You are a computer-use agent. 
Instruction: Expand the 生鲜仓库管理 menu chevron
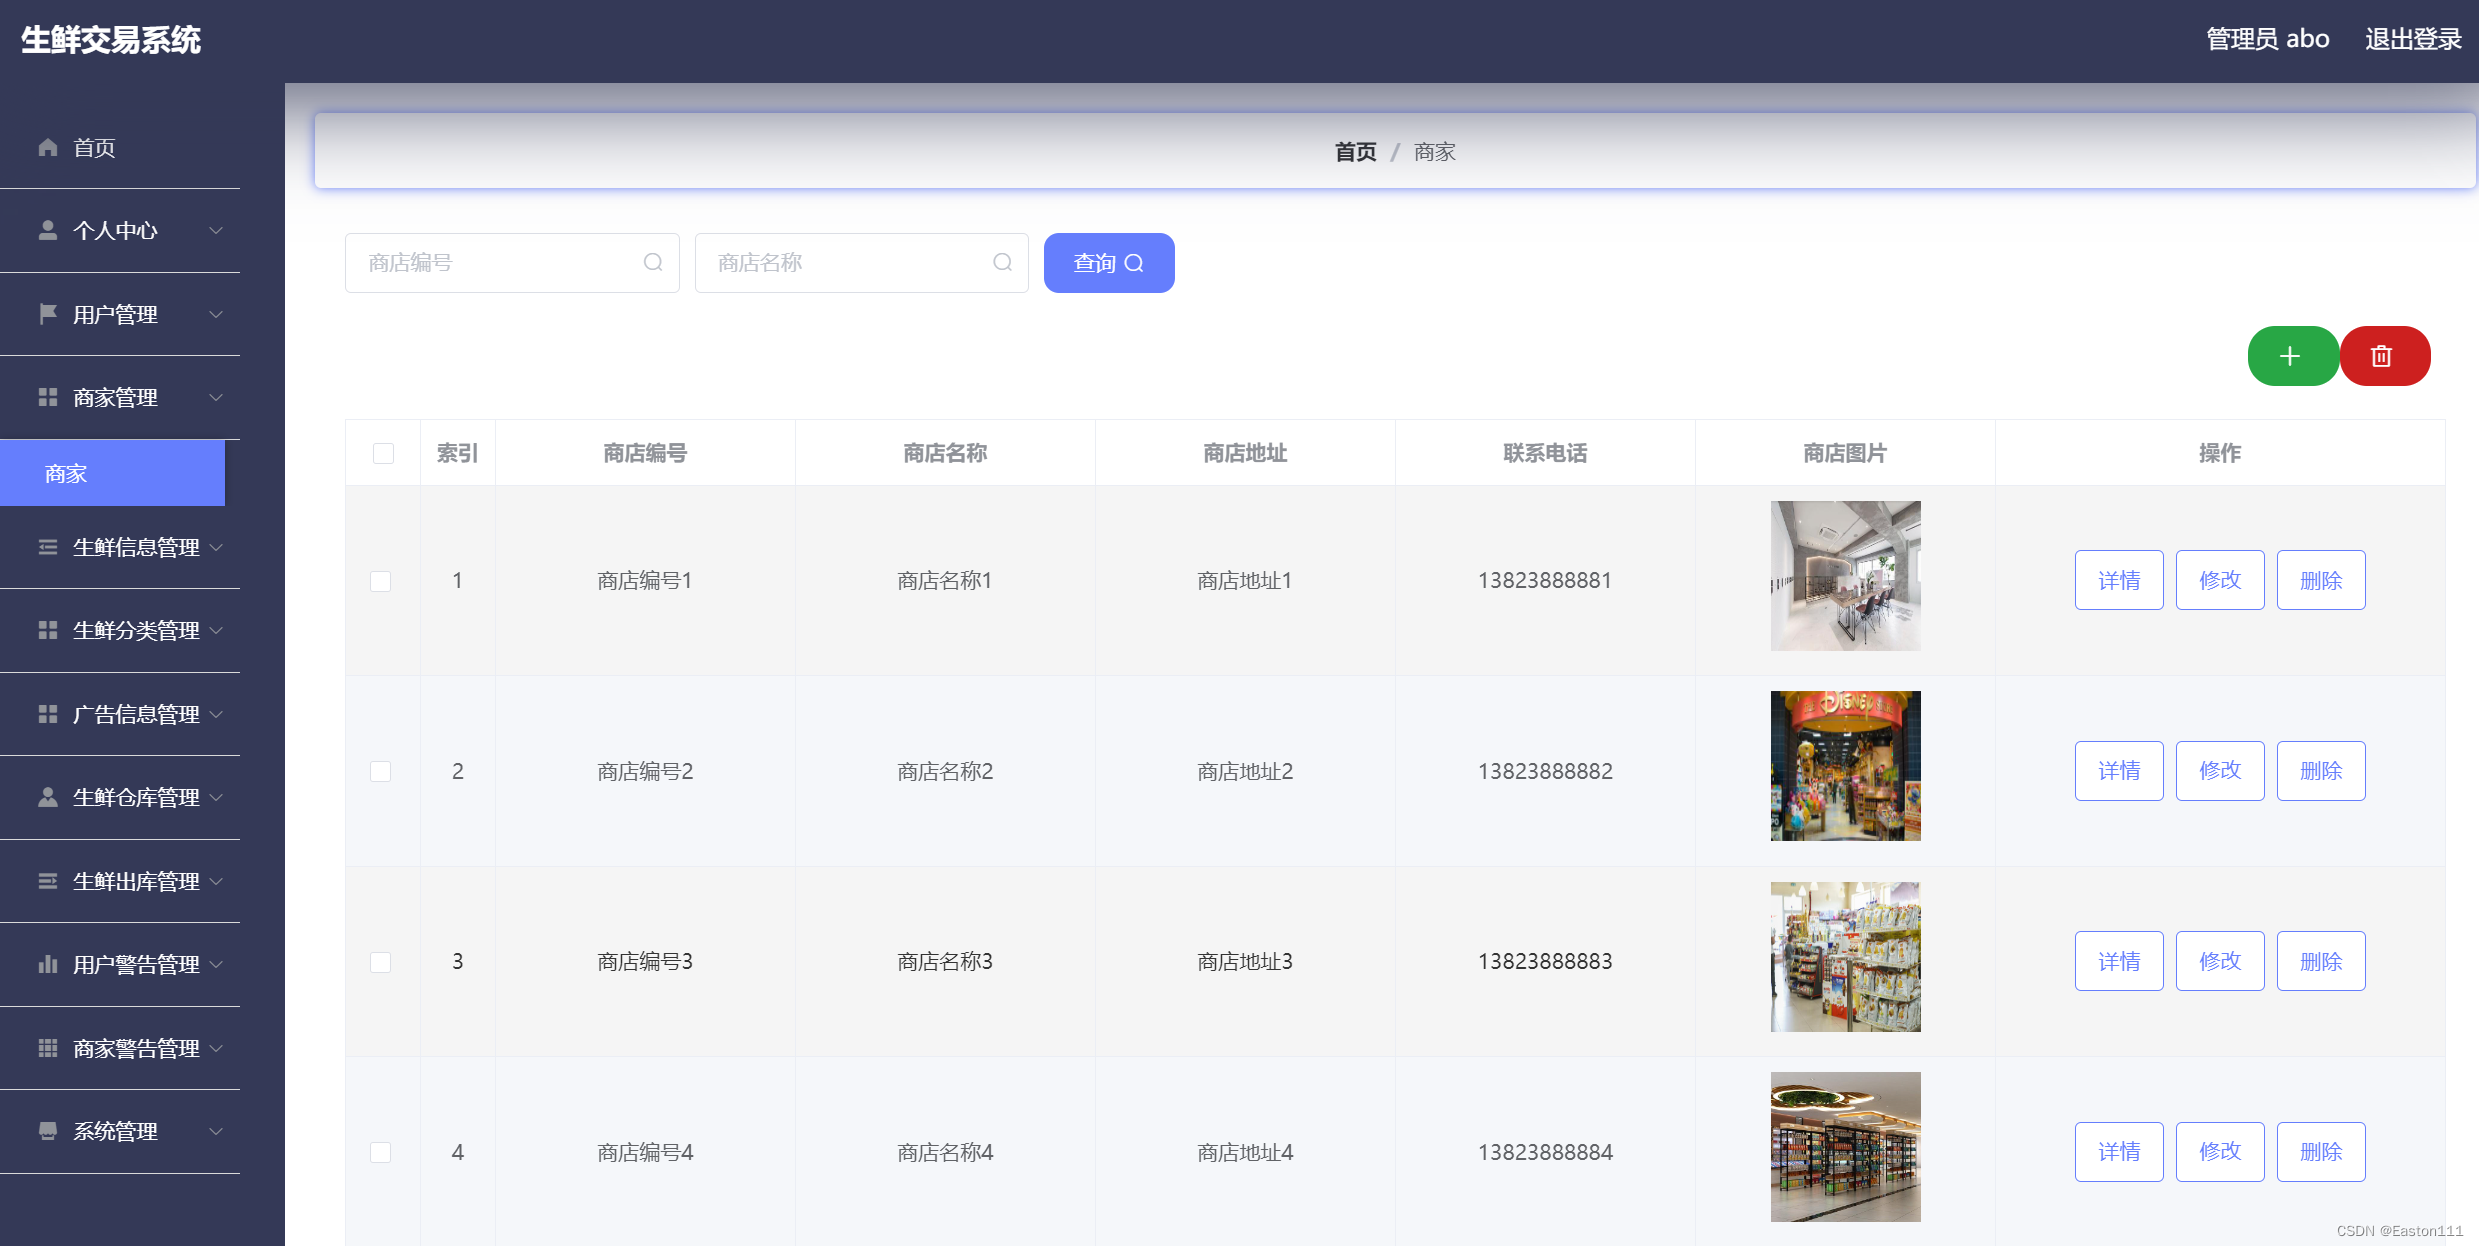pos(216,797)
